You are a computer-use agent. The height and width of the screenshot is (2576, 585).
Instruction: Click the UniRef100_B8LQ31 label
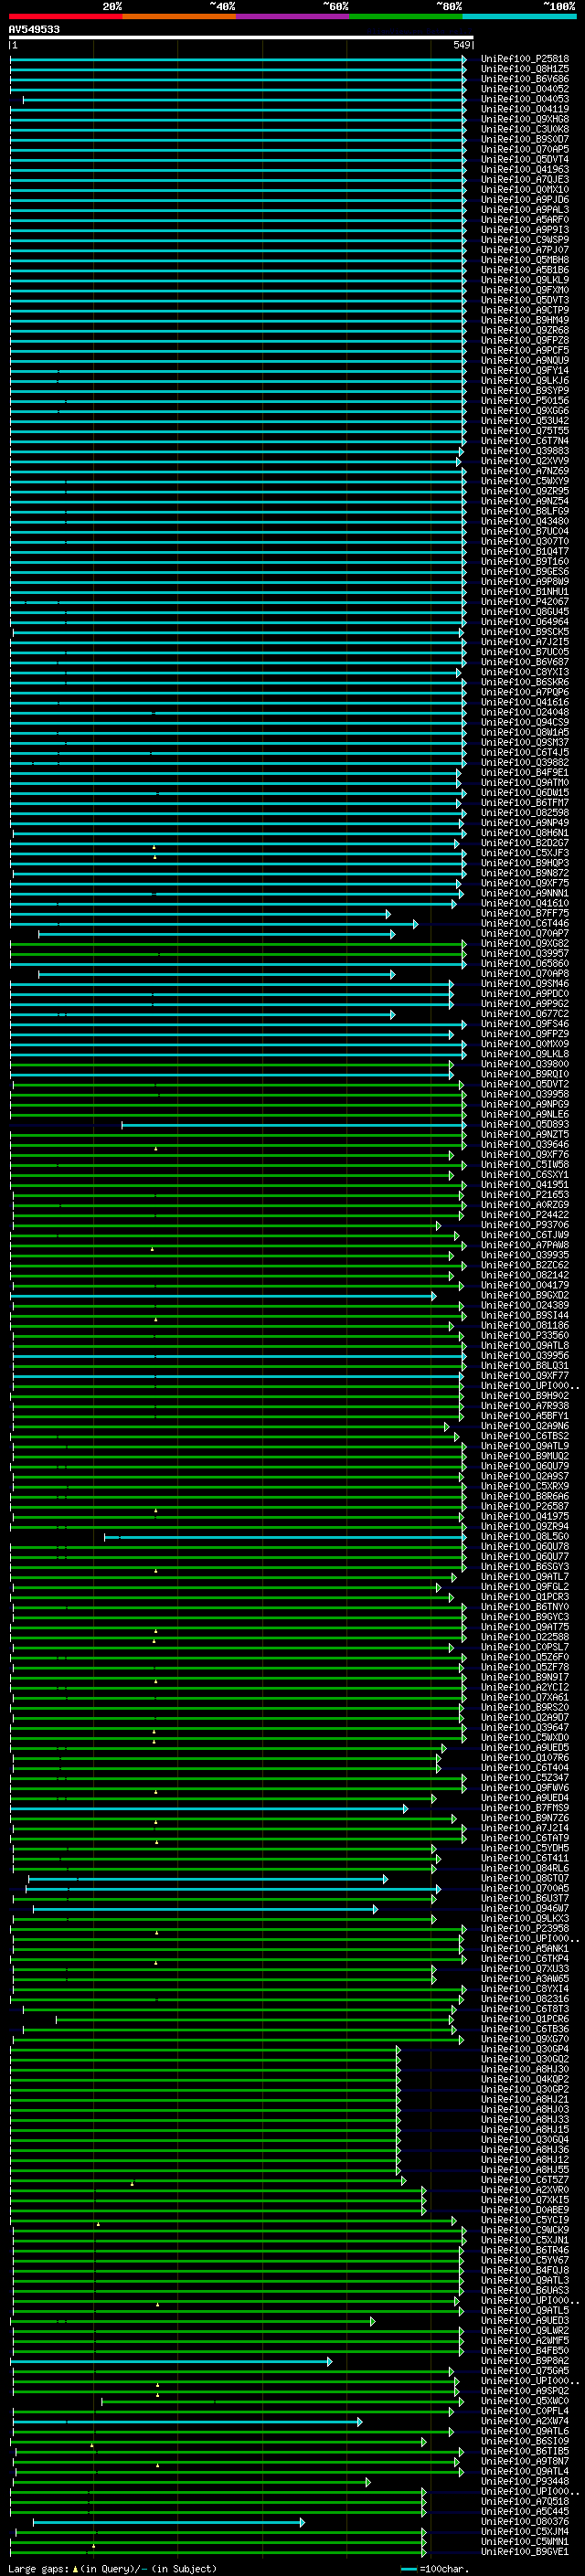[525, 1365]
